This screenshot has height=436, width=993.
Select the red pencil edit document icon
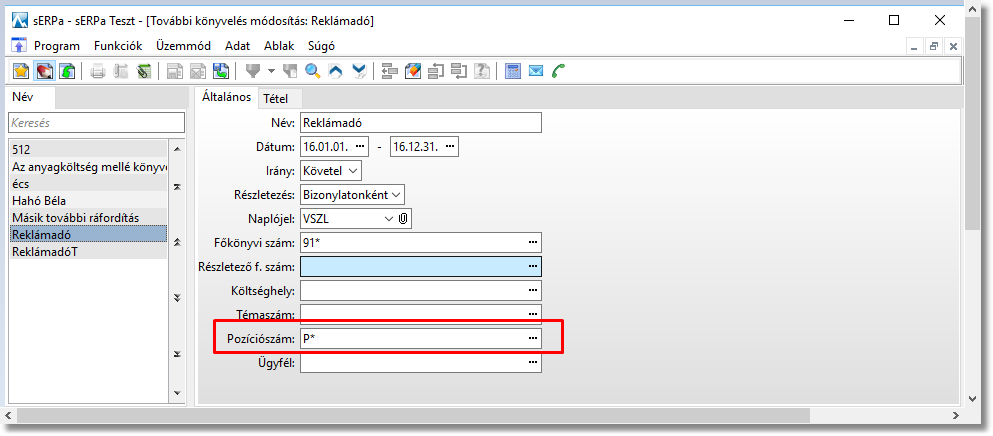(x=44, y=71)
